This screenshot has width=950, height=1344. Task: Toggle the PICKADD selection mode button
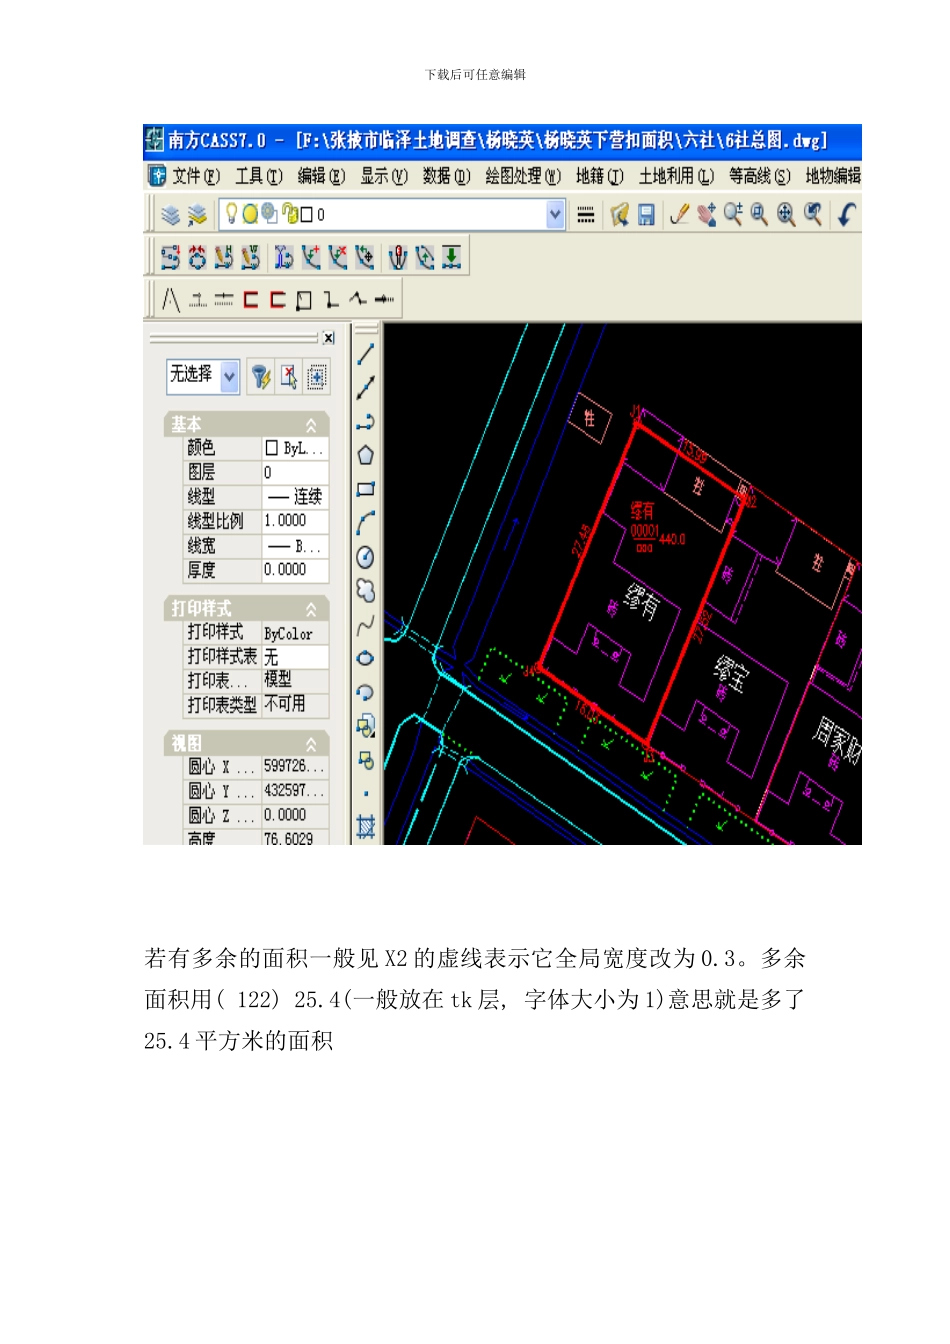point(317,376)
